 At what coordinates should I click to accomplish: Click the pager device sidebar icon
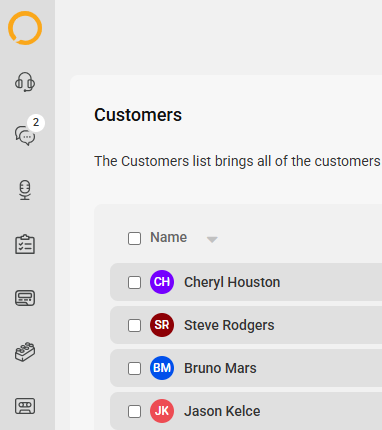point(25,298)
